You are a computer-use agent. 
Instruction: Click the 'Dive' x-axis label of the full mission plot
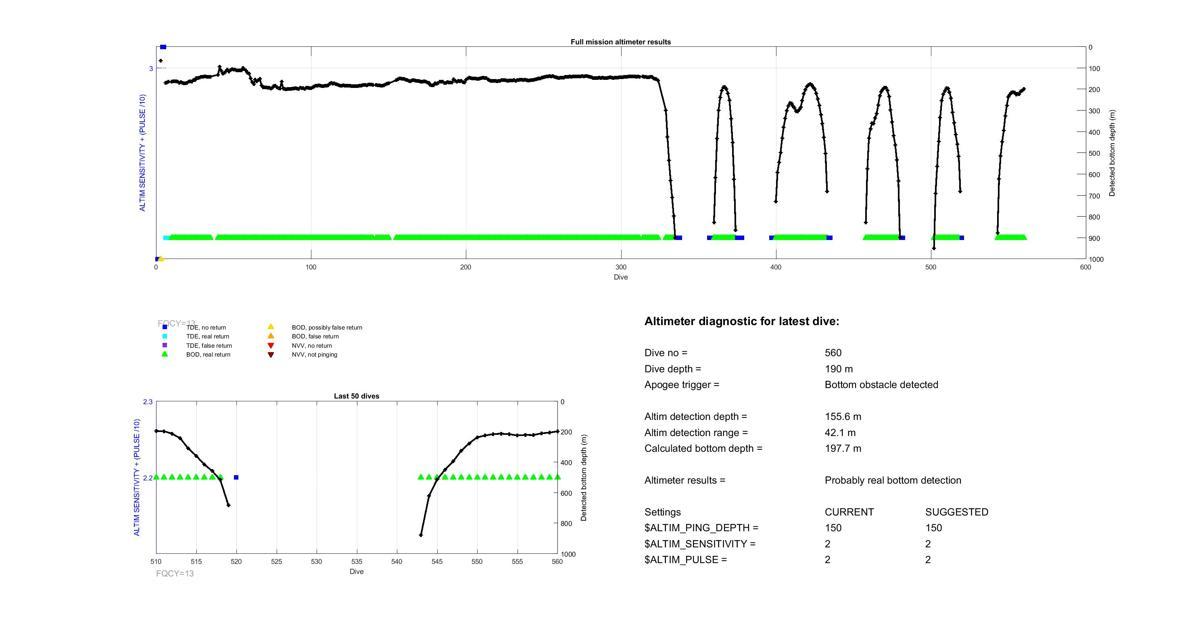[x=621, y=277]
